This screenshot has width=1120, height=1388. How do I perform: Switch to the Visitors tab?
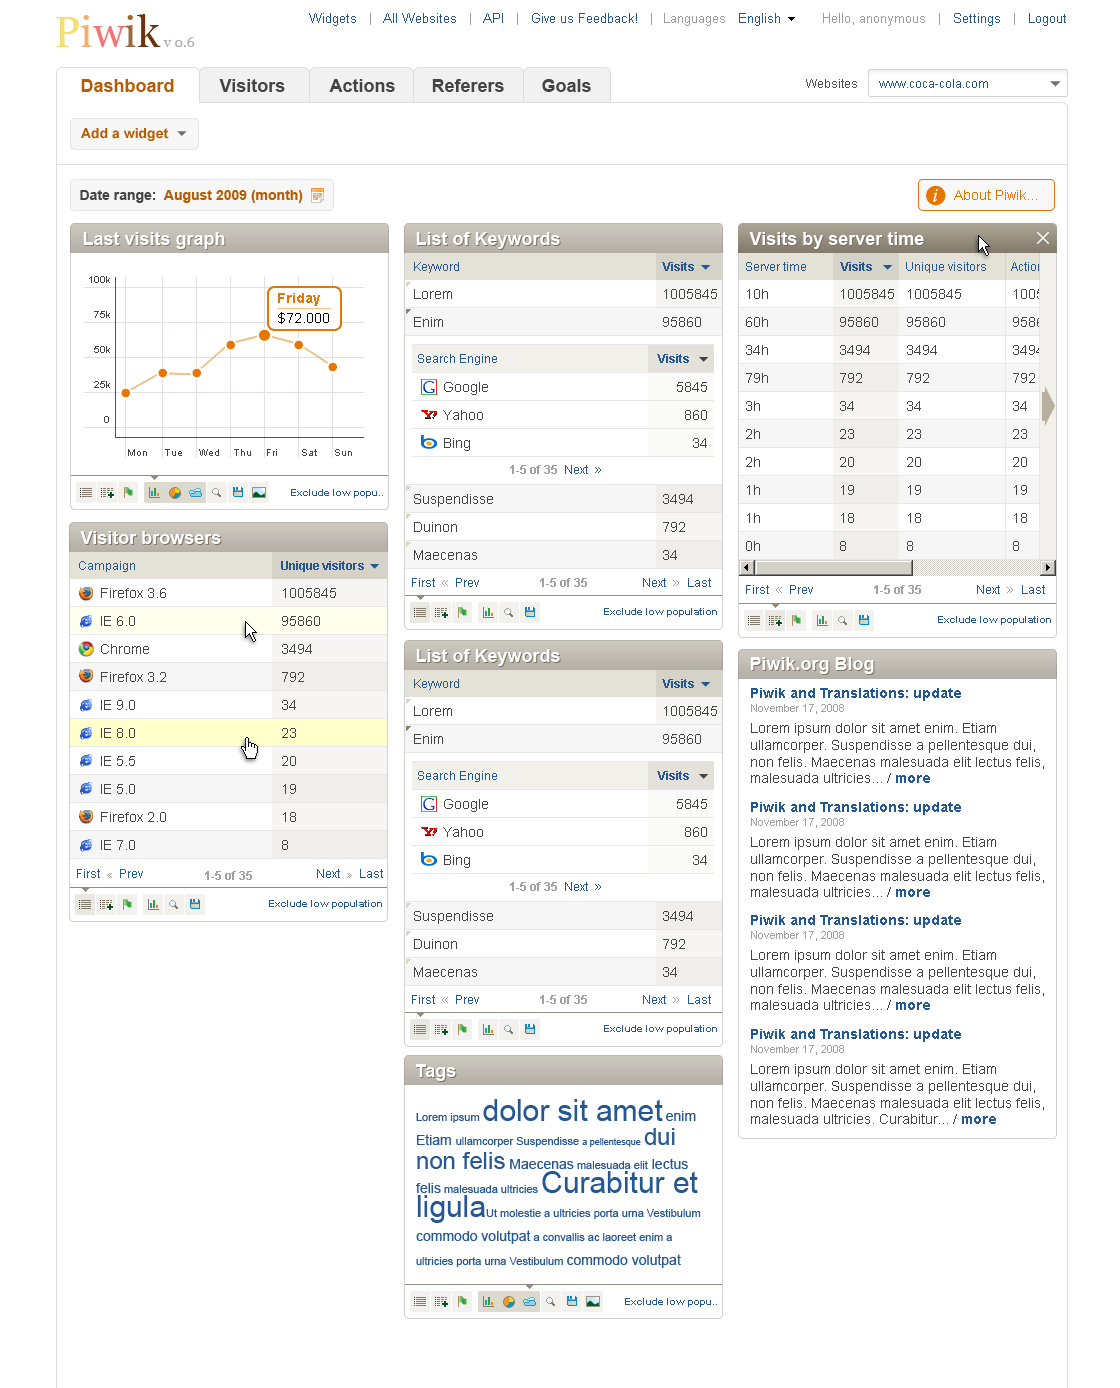[x=252, y=86]
